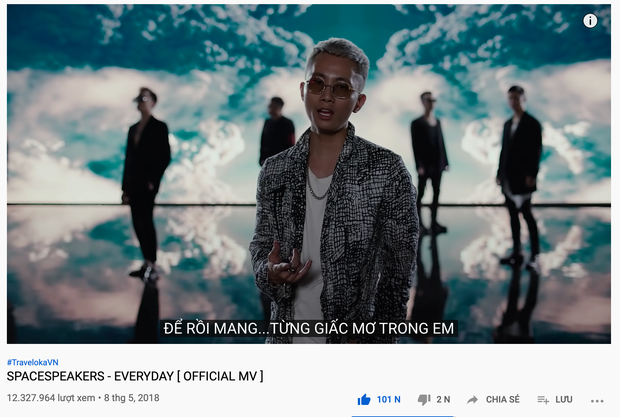Image resolution: width=620 pixels, height=417 pixels.
Task: Select the LƯU save label
Action: click(x=564, y=399)
